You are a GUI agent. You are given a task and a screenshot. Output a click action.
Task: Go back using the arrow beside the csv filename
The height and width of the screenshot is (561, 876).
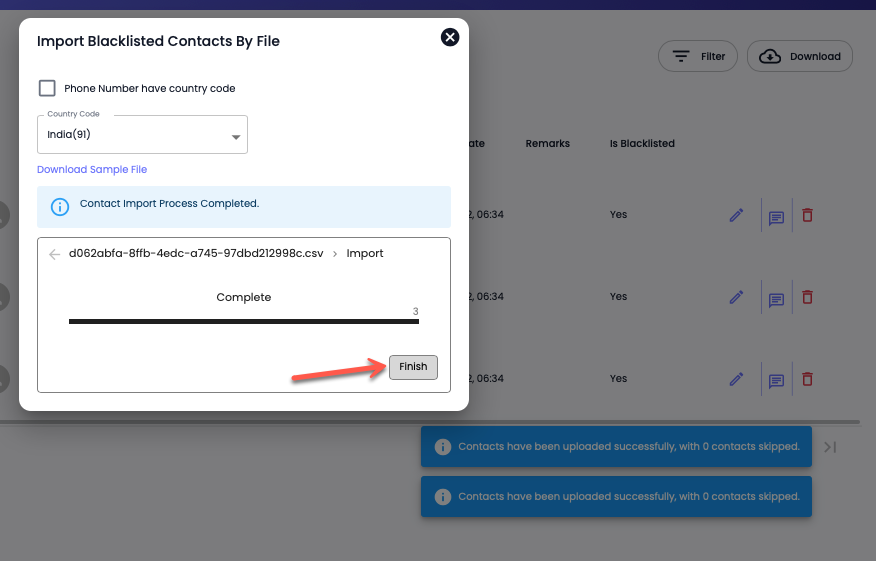[x=54, y=254]
